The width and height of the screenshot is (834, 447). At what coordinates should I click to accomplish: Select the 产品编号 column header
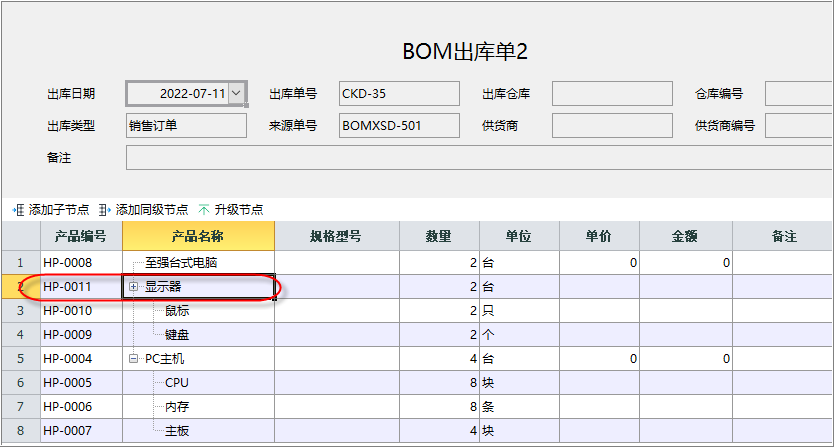(x=81, y=236)
